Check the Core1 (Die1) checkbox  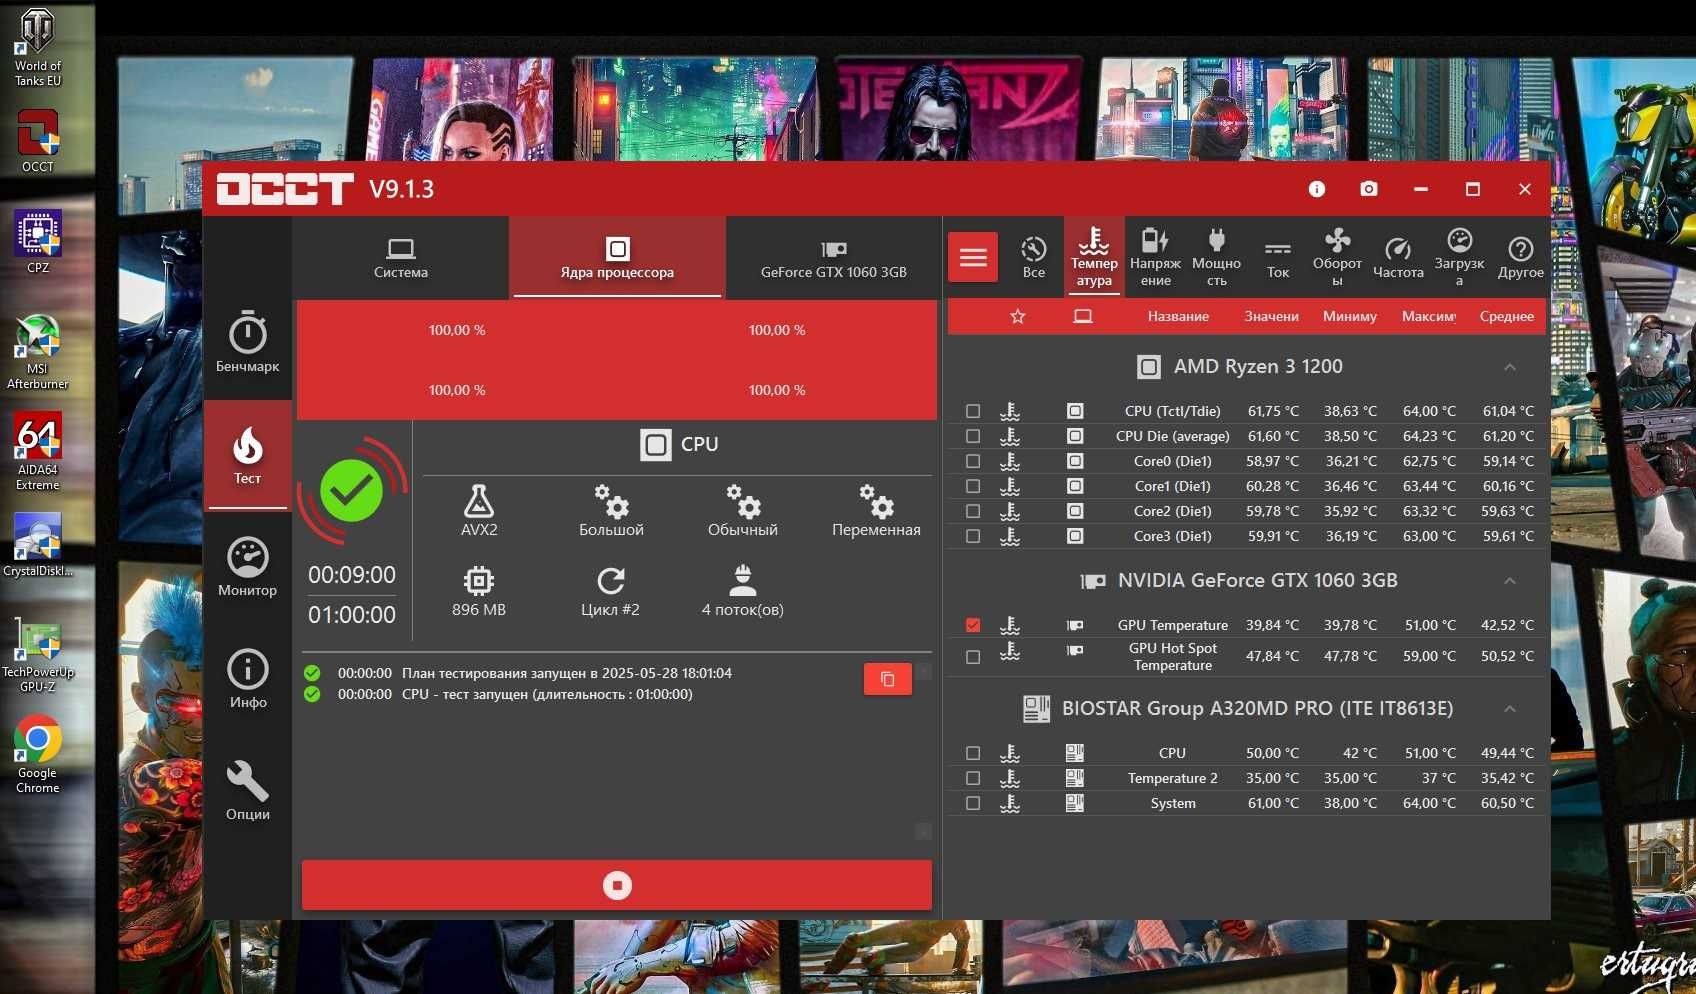coord(973,486)
